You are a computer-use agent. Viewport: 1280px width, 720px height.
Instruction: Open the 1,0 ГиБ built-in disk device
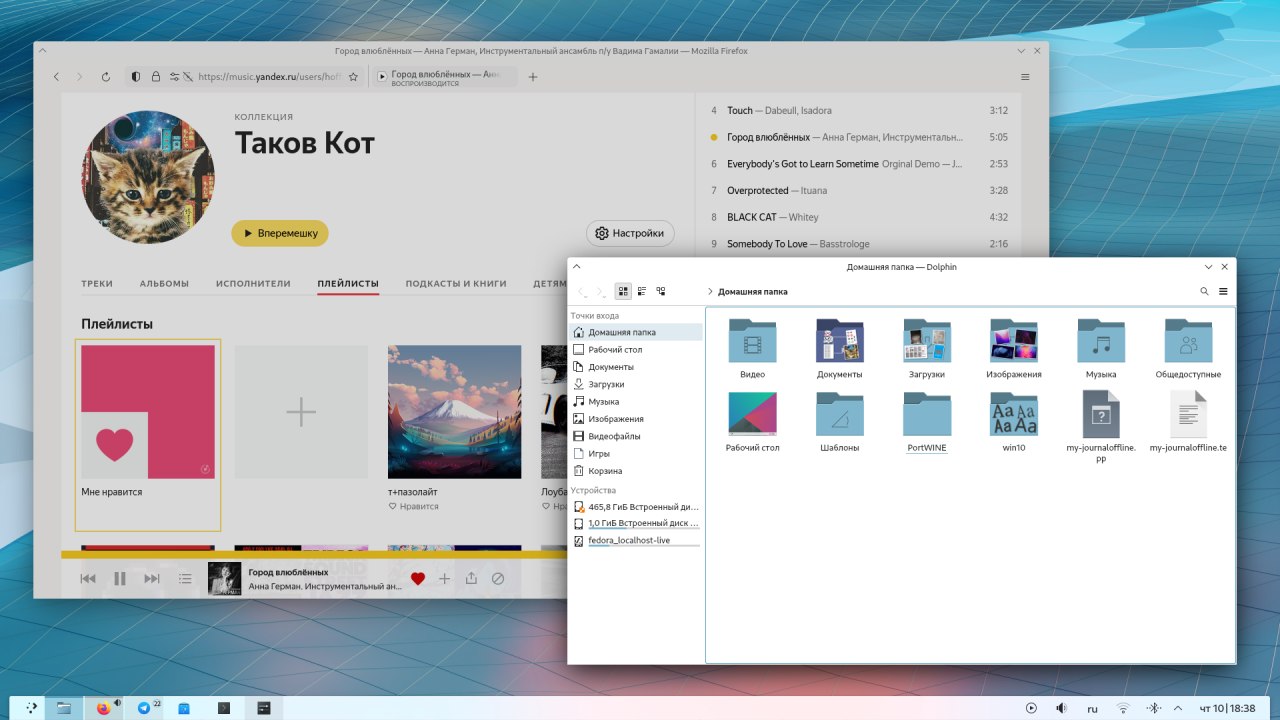pyautogui.click(x=636, y=523)
